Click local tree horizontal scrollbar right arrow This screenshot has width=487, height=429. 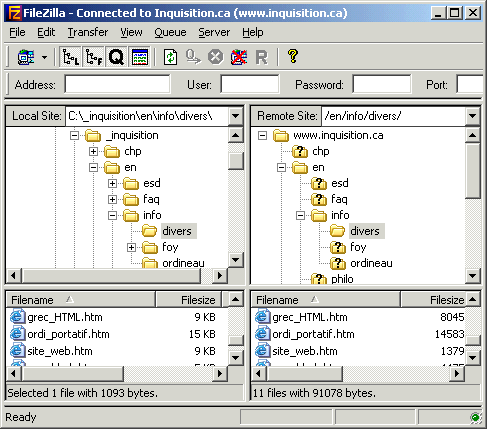220,275
